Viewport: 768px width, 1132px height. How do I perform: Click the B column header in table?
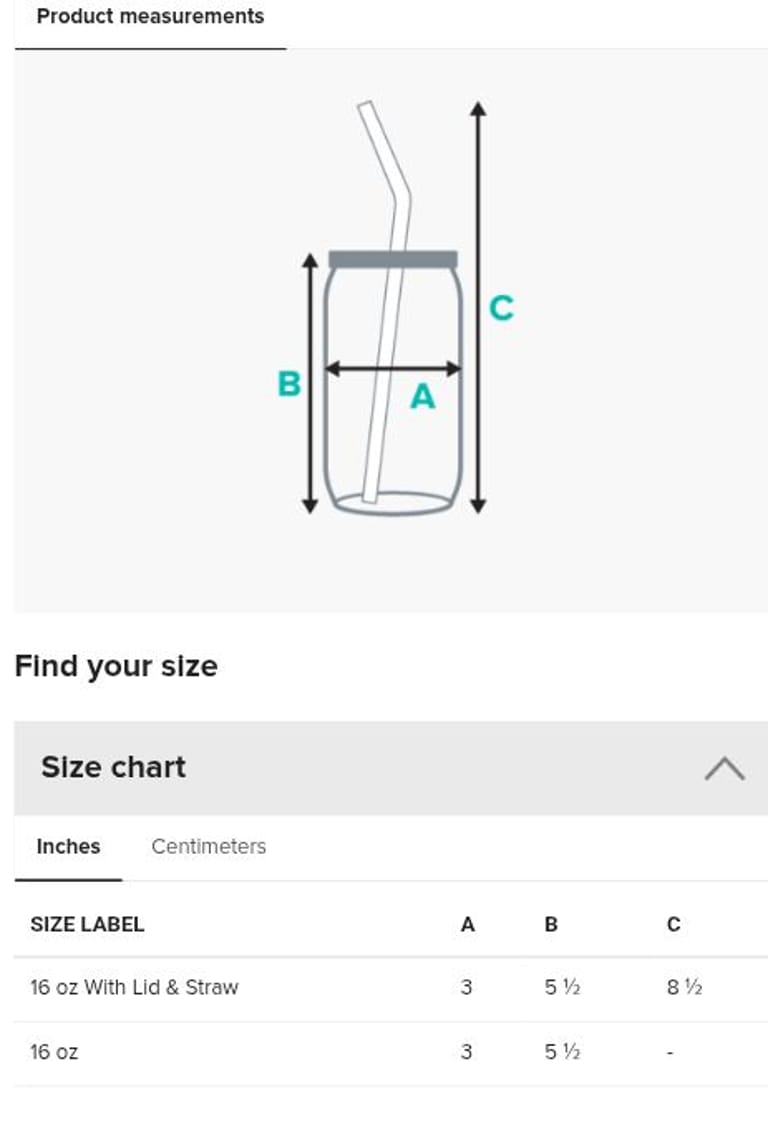551,925
